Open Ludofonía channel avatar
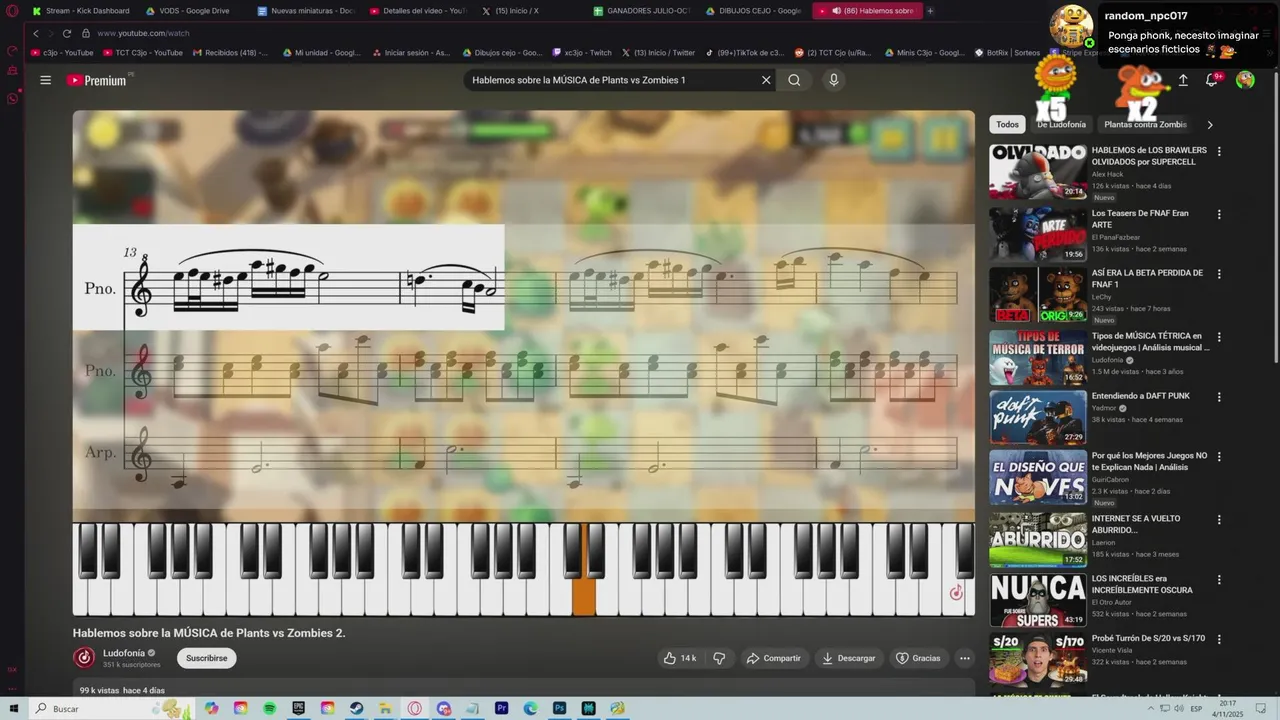Viewport: 1280px width, 720px height. [x=84, y=657]
